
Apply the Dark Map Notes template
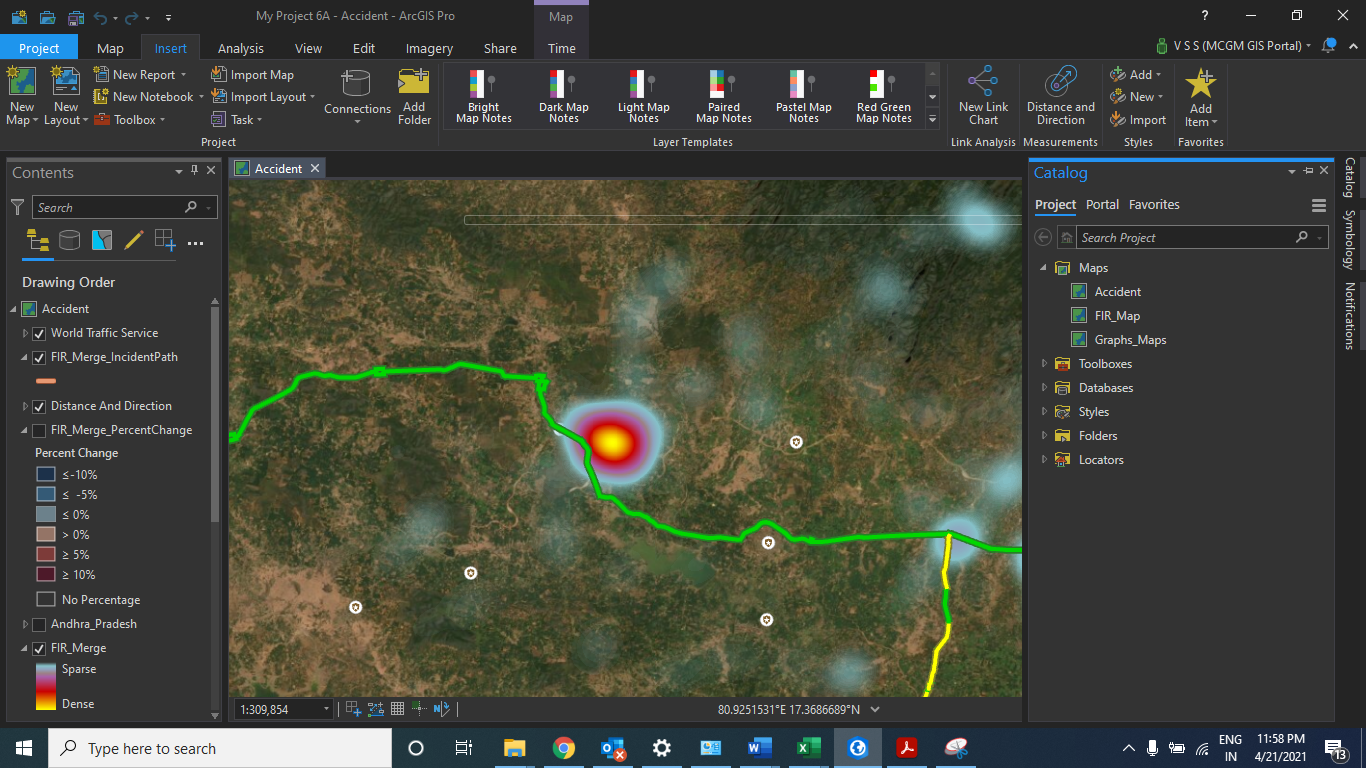coord(563,95)
